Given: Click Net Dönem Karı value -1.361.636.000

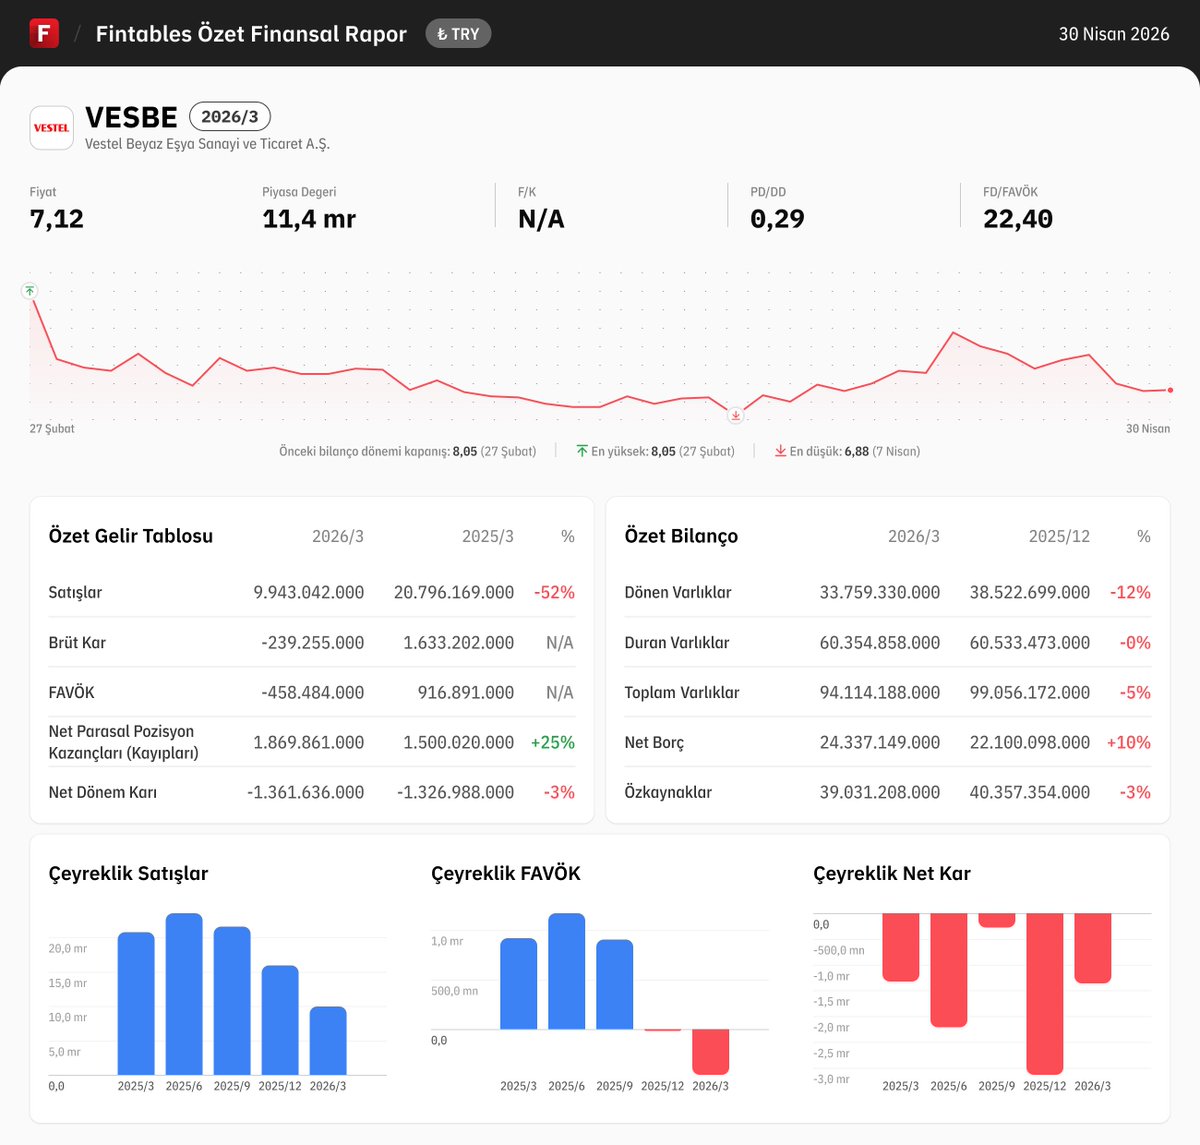Looking at the screenshot, I should pyautogui.click(x=306, y=792).
